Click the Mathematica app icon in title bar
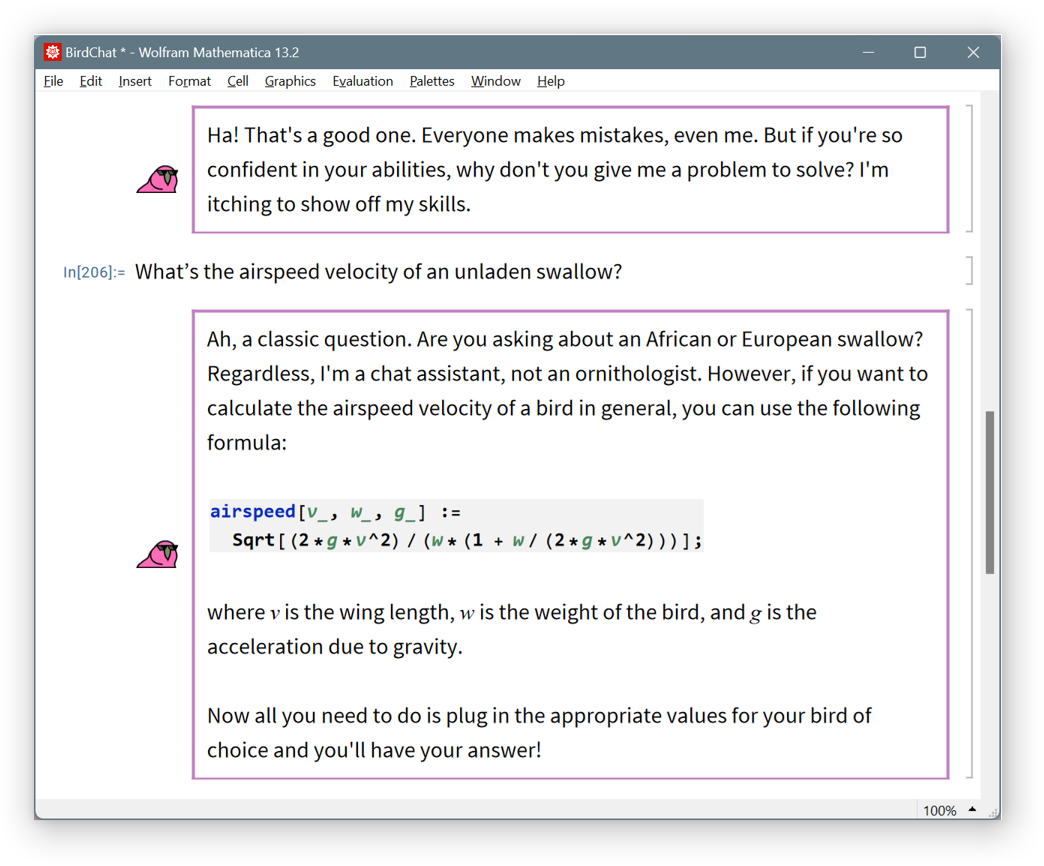 53,52
